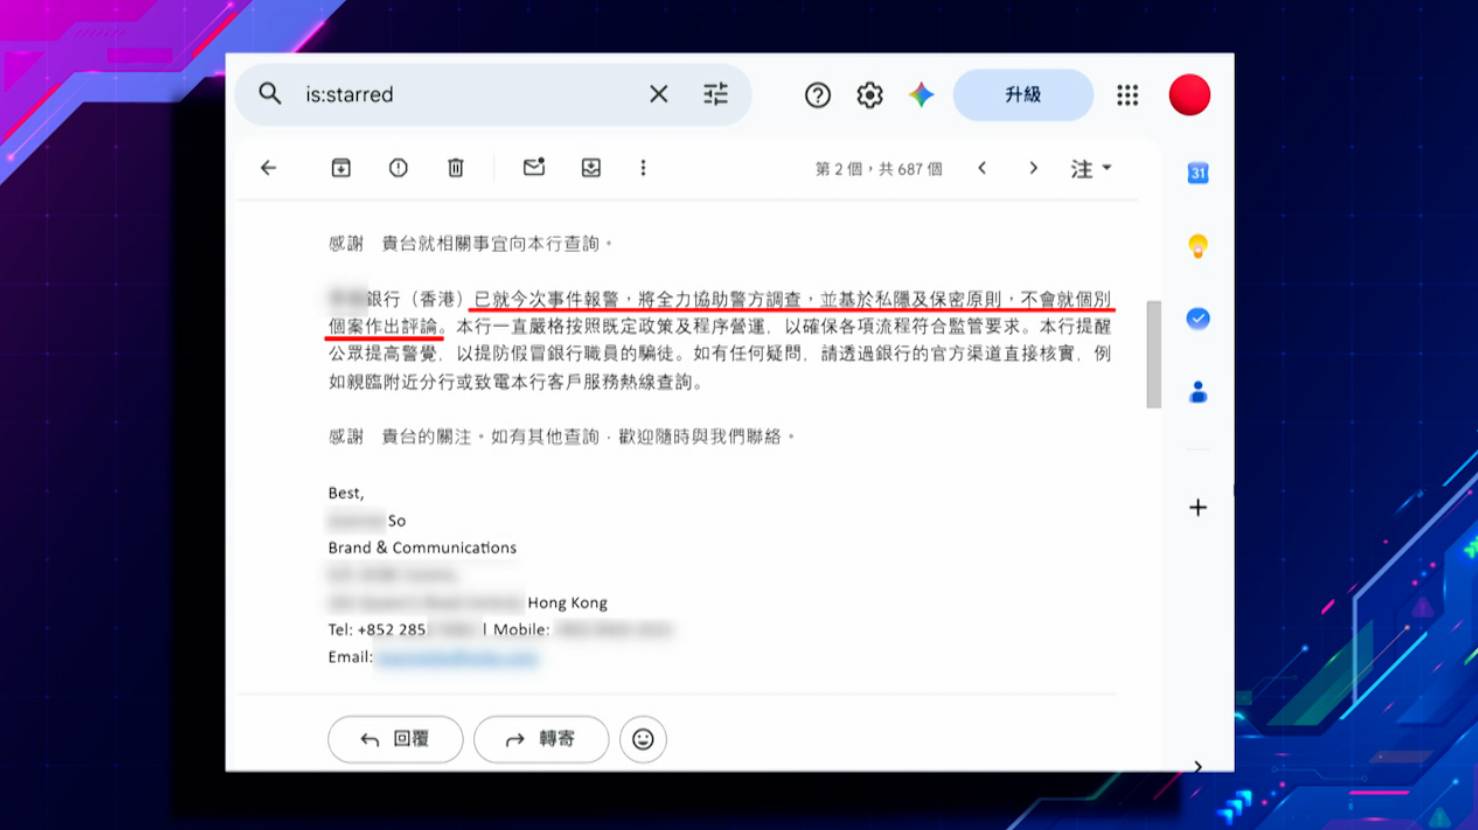Click the 第 2 個，共 687 個 counter
The width and height of the screenshot is (1478, 830).
(x=878, y=169)
